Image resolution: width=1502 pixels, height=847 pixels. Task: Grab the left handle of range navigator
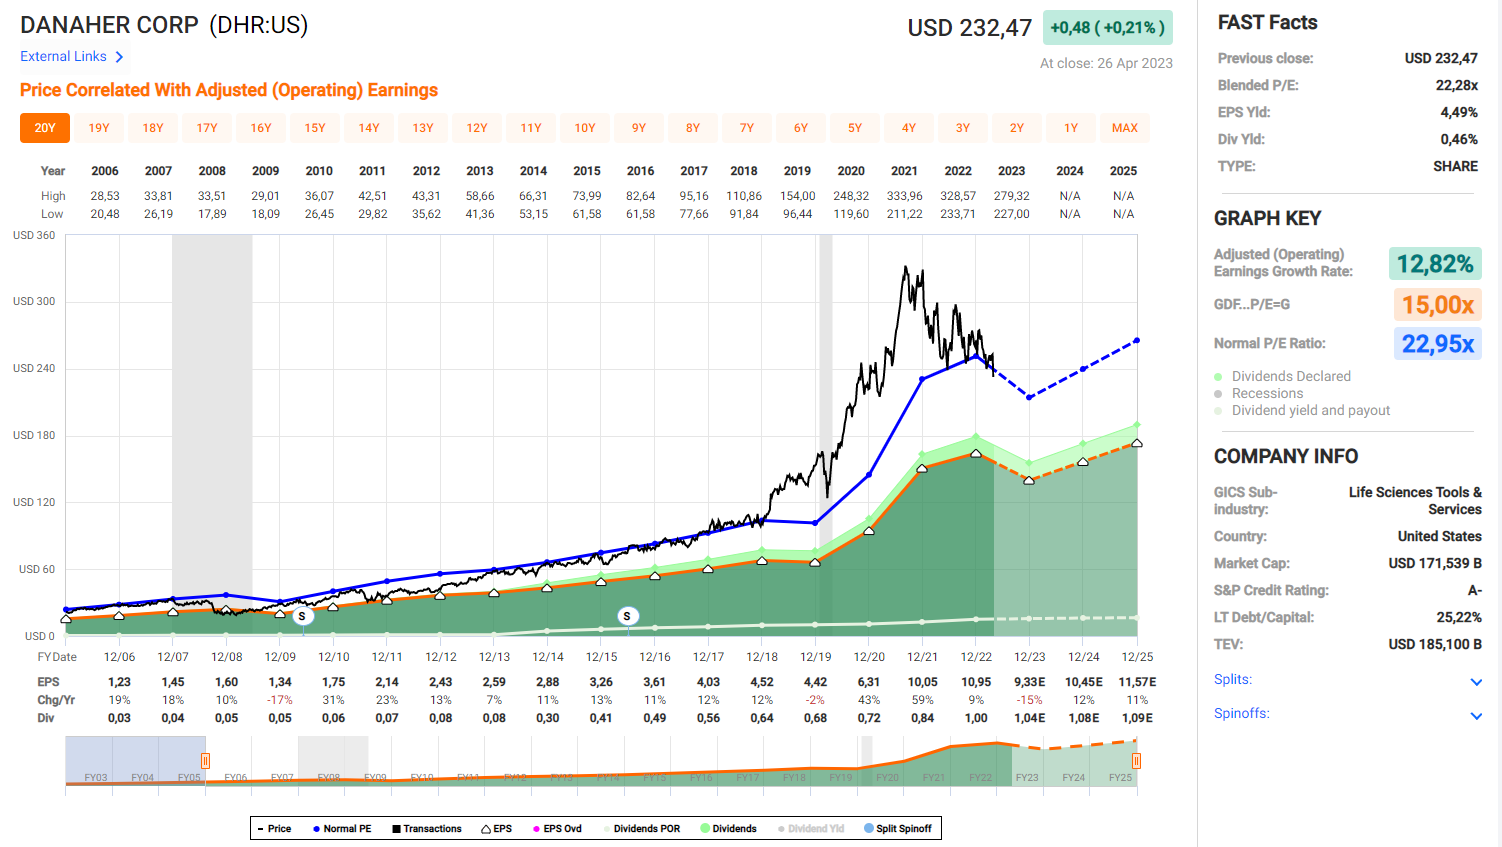[x=205, y=761]
